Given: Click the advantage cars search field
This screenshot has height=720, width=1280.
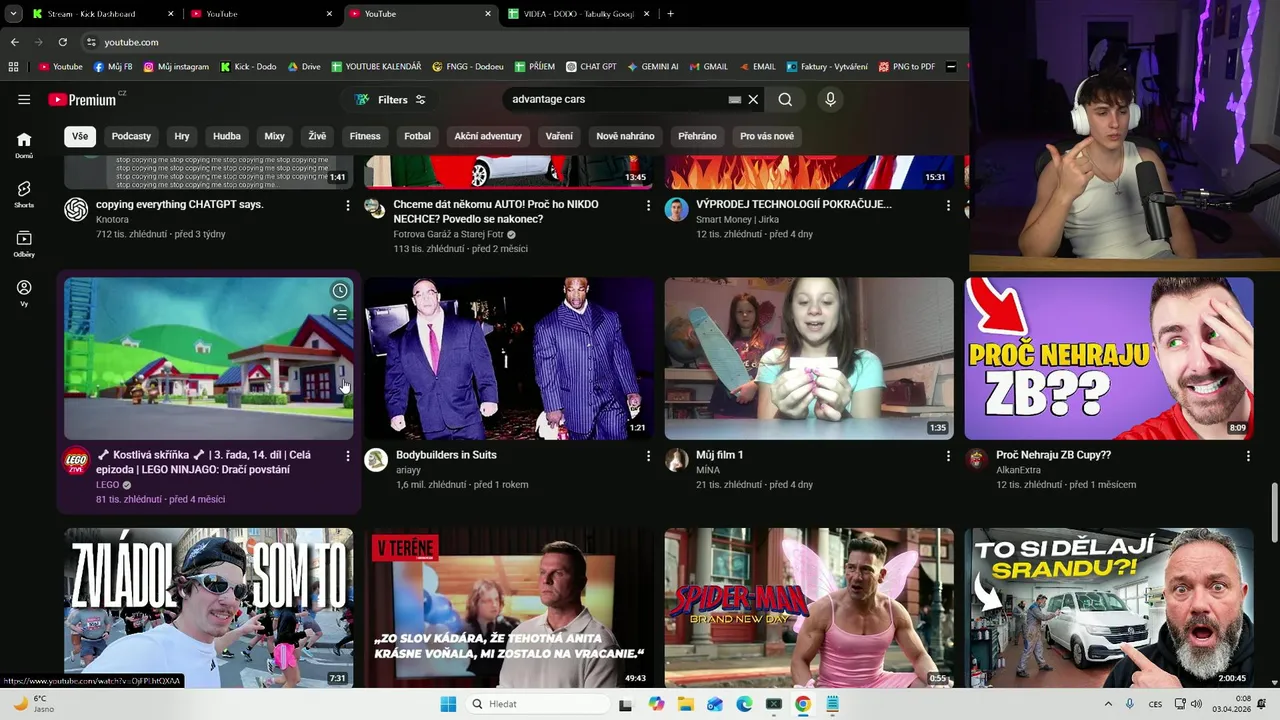Looking at the screenshot, I should (615, 99).
